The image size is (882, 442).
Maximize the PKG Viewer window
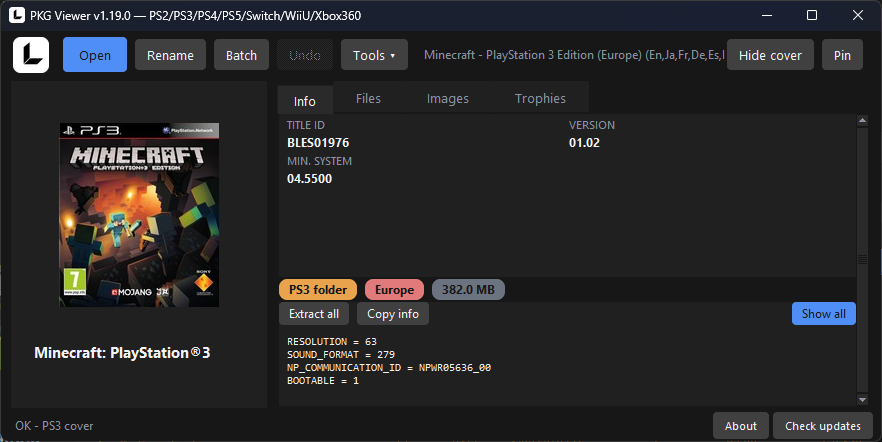click(812, 15)
